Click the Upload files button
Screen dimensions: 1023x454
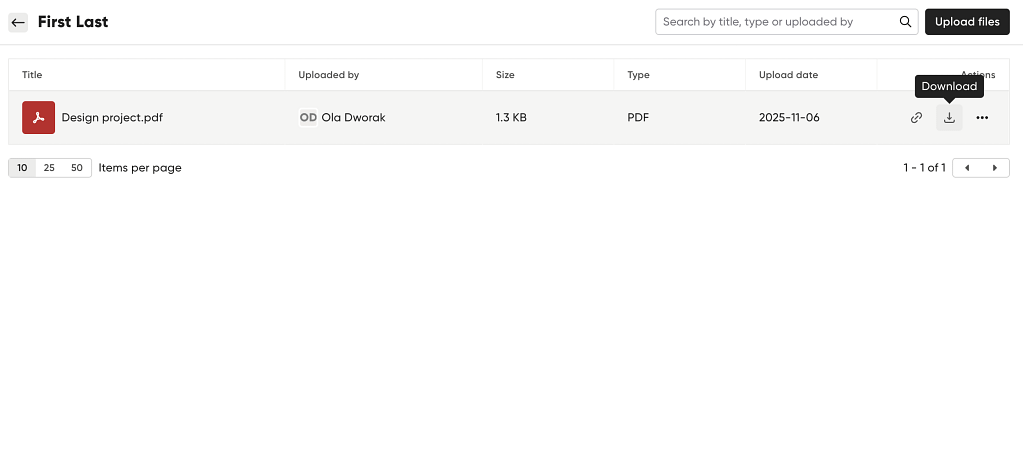967,22
